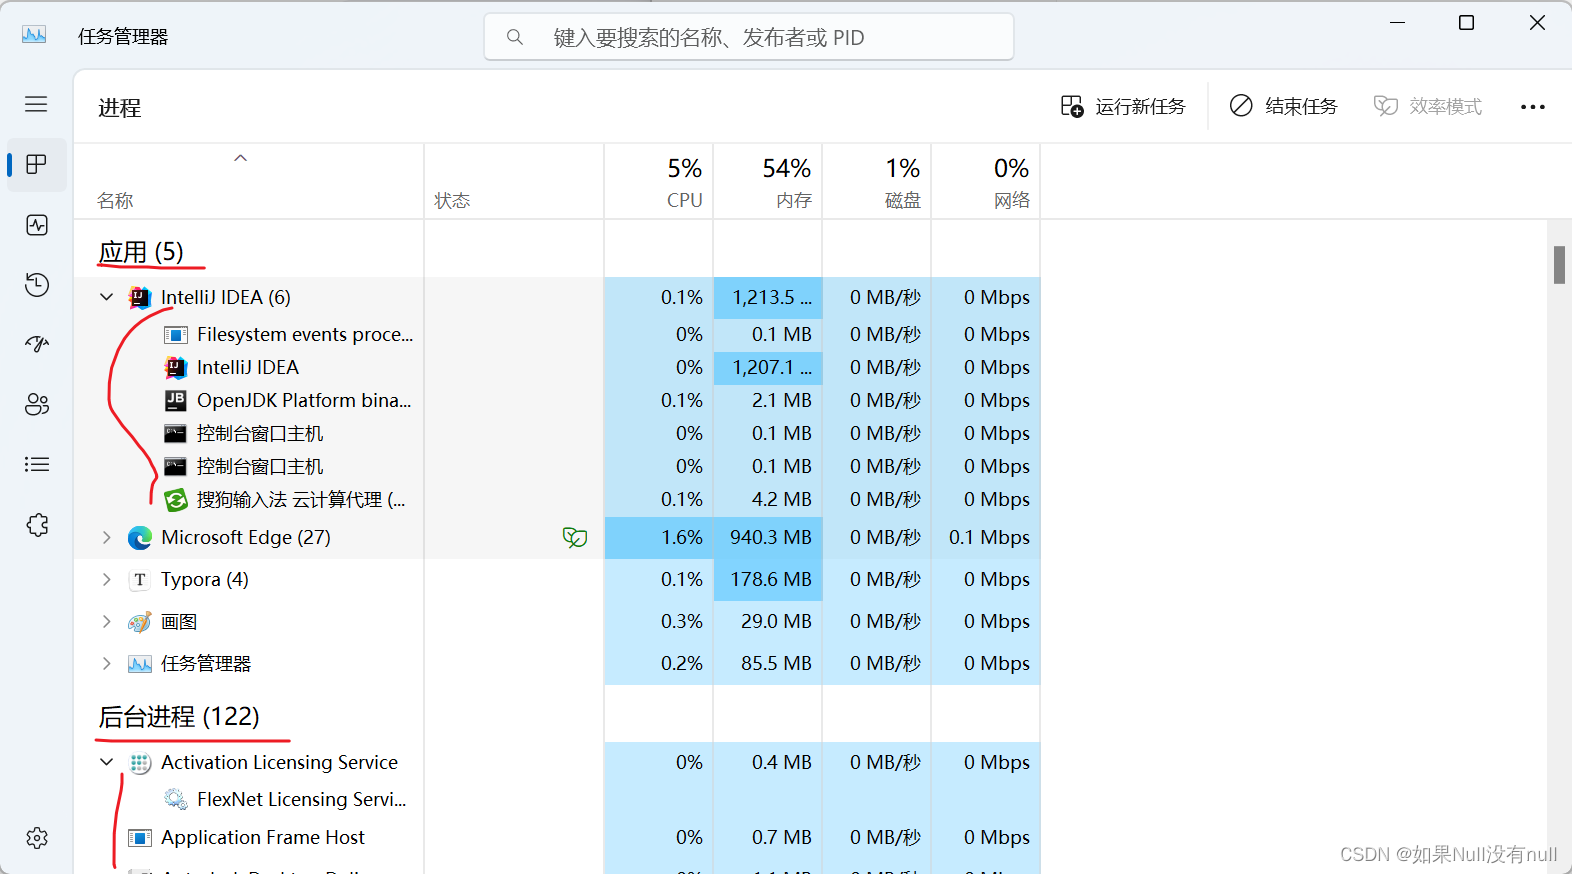This screenshot has width=1572, height=874.
Task: Click 效率模式 button
Action: coord(1427,106)
